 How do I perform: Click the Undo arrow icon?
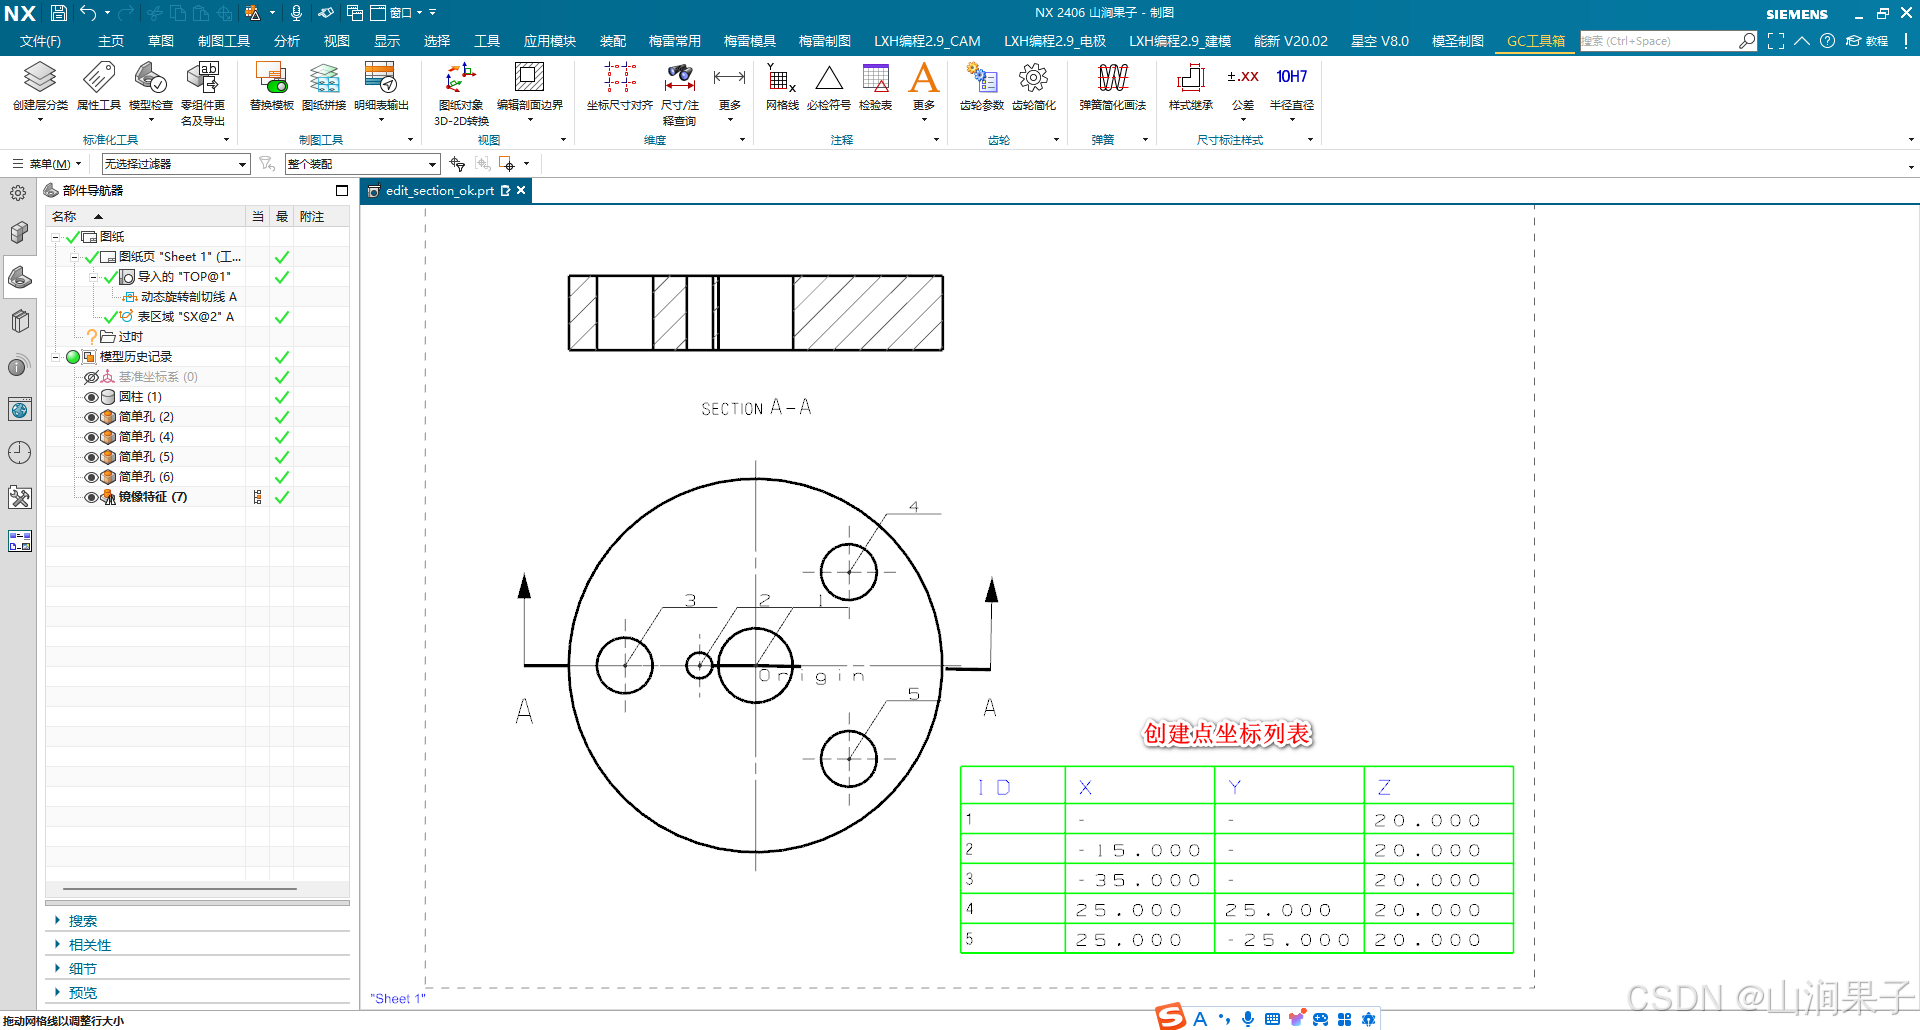[88, 13]
